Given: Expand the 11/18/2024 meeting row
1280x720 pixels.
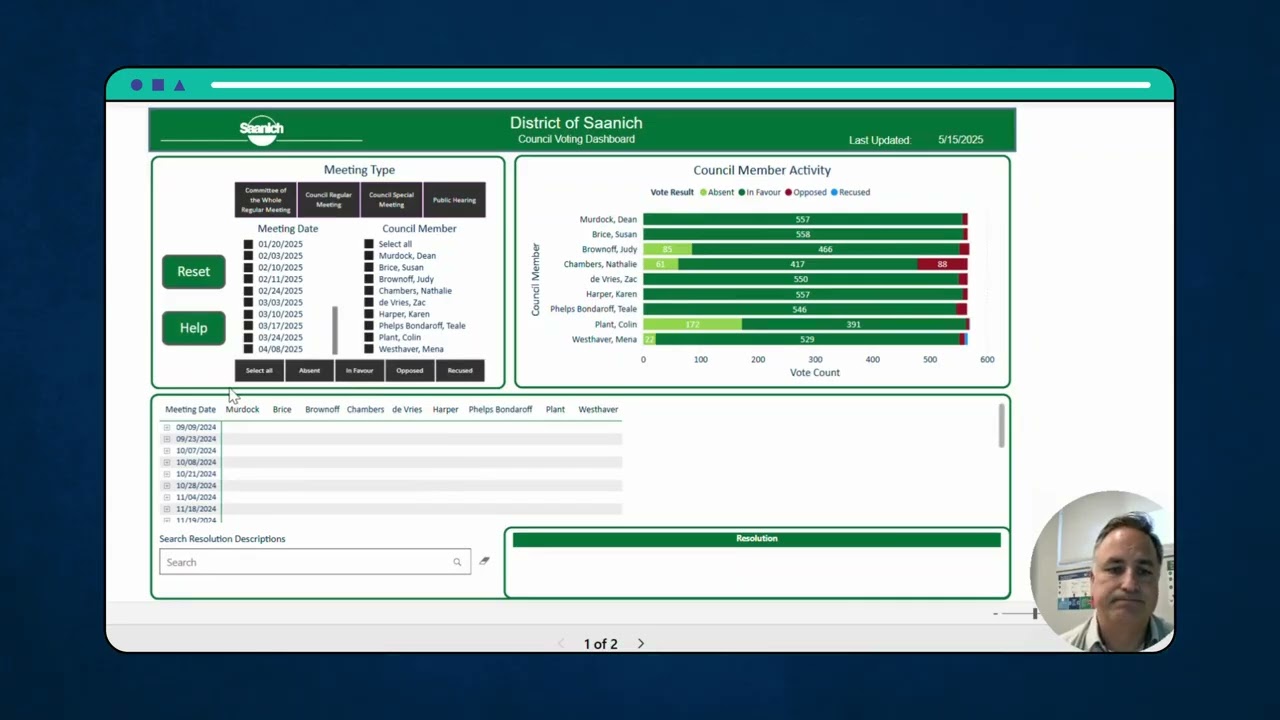Looking at the screenshot, I should 167,509.
